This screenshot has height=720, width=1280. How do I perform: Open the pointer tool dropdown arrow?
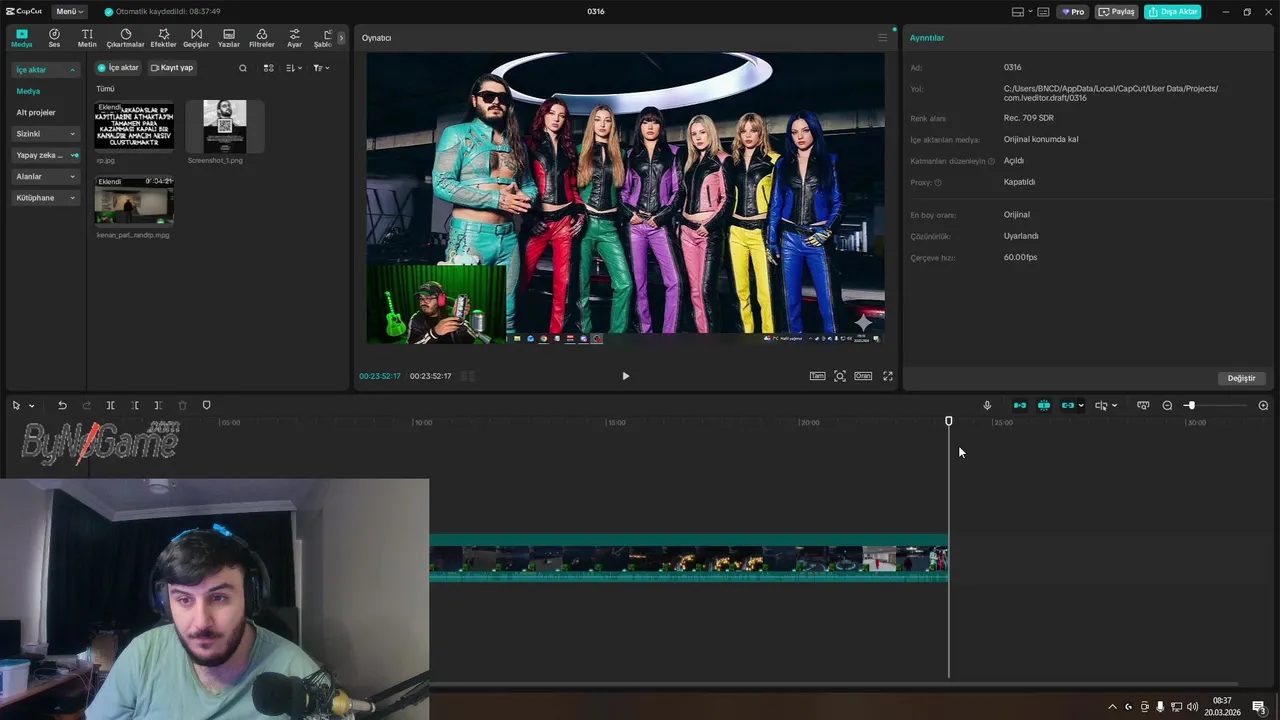point(31,405)
